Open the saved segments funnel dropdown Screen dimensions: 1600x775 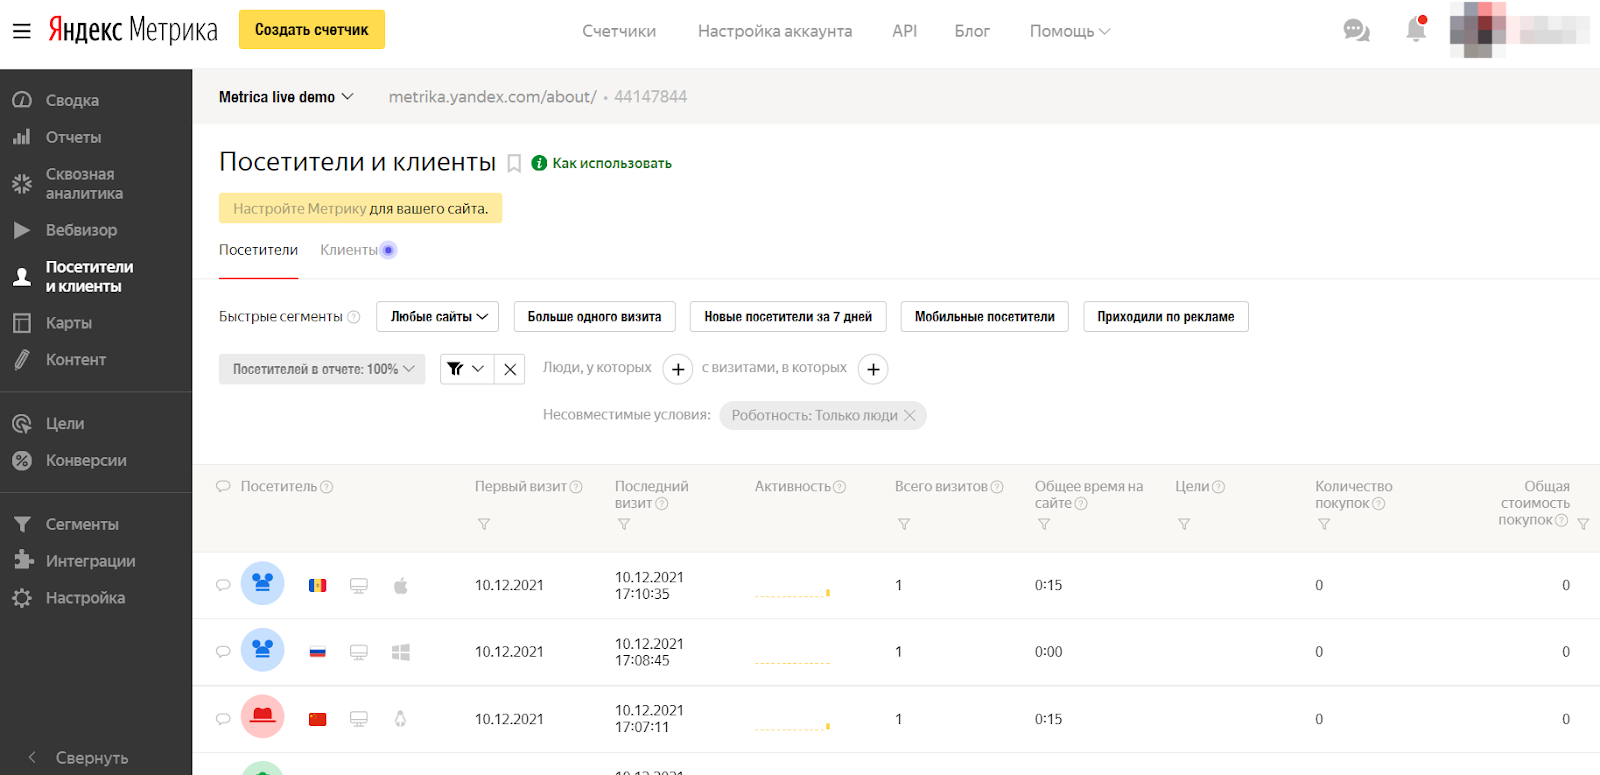click(x=467, y=369)
